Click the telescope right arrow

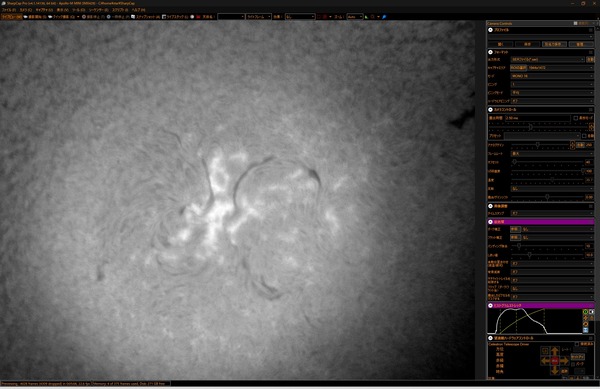click(564, 360)
